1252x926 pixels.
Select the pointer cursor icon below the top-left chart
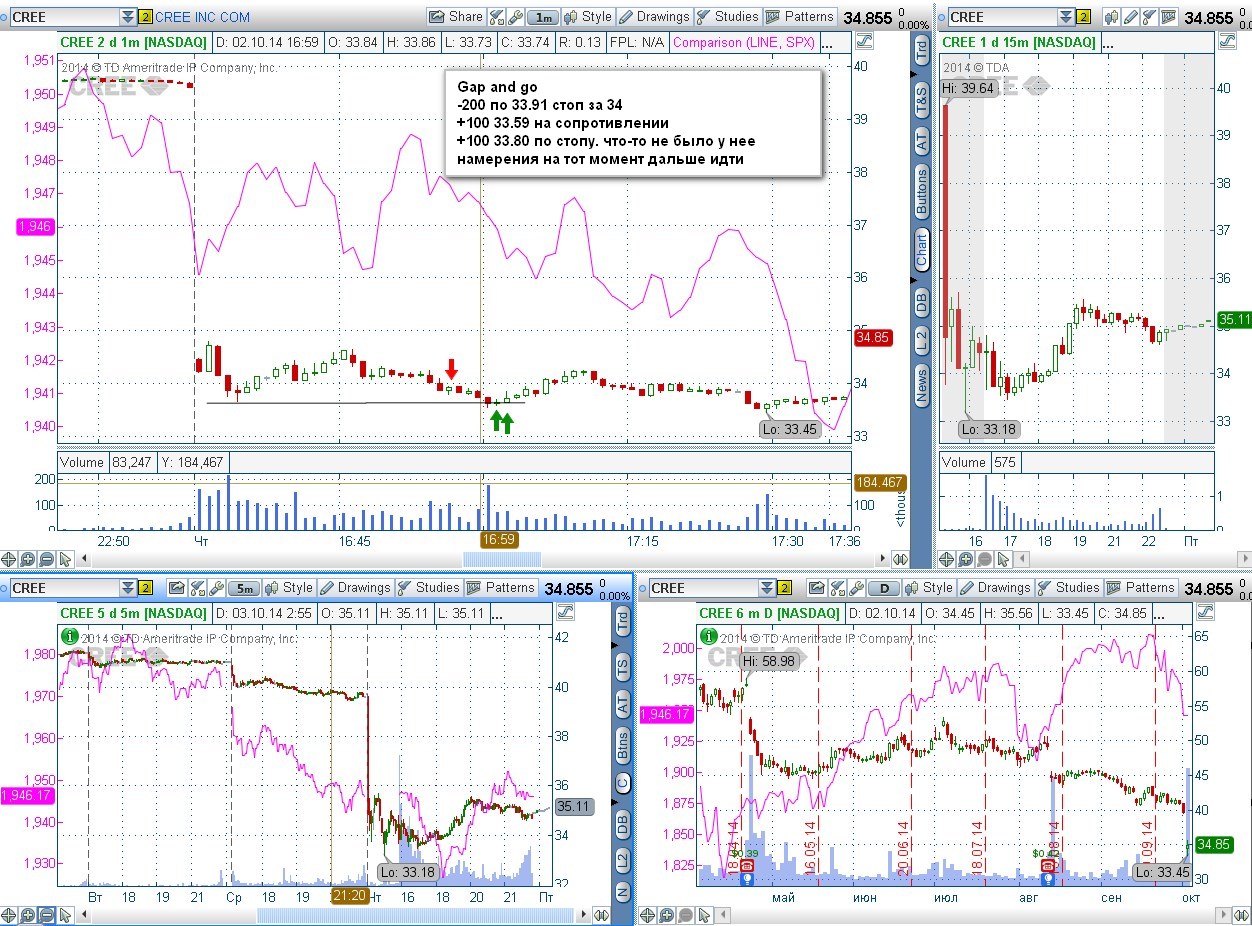[65, 559]
